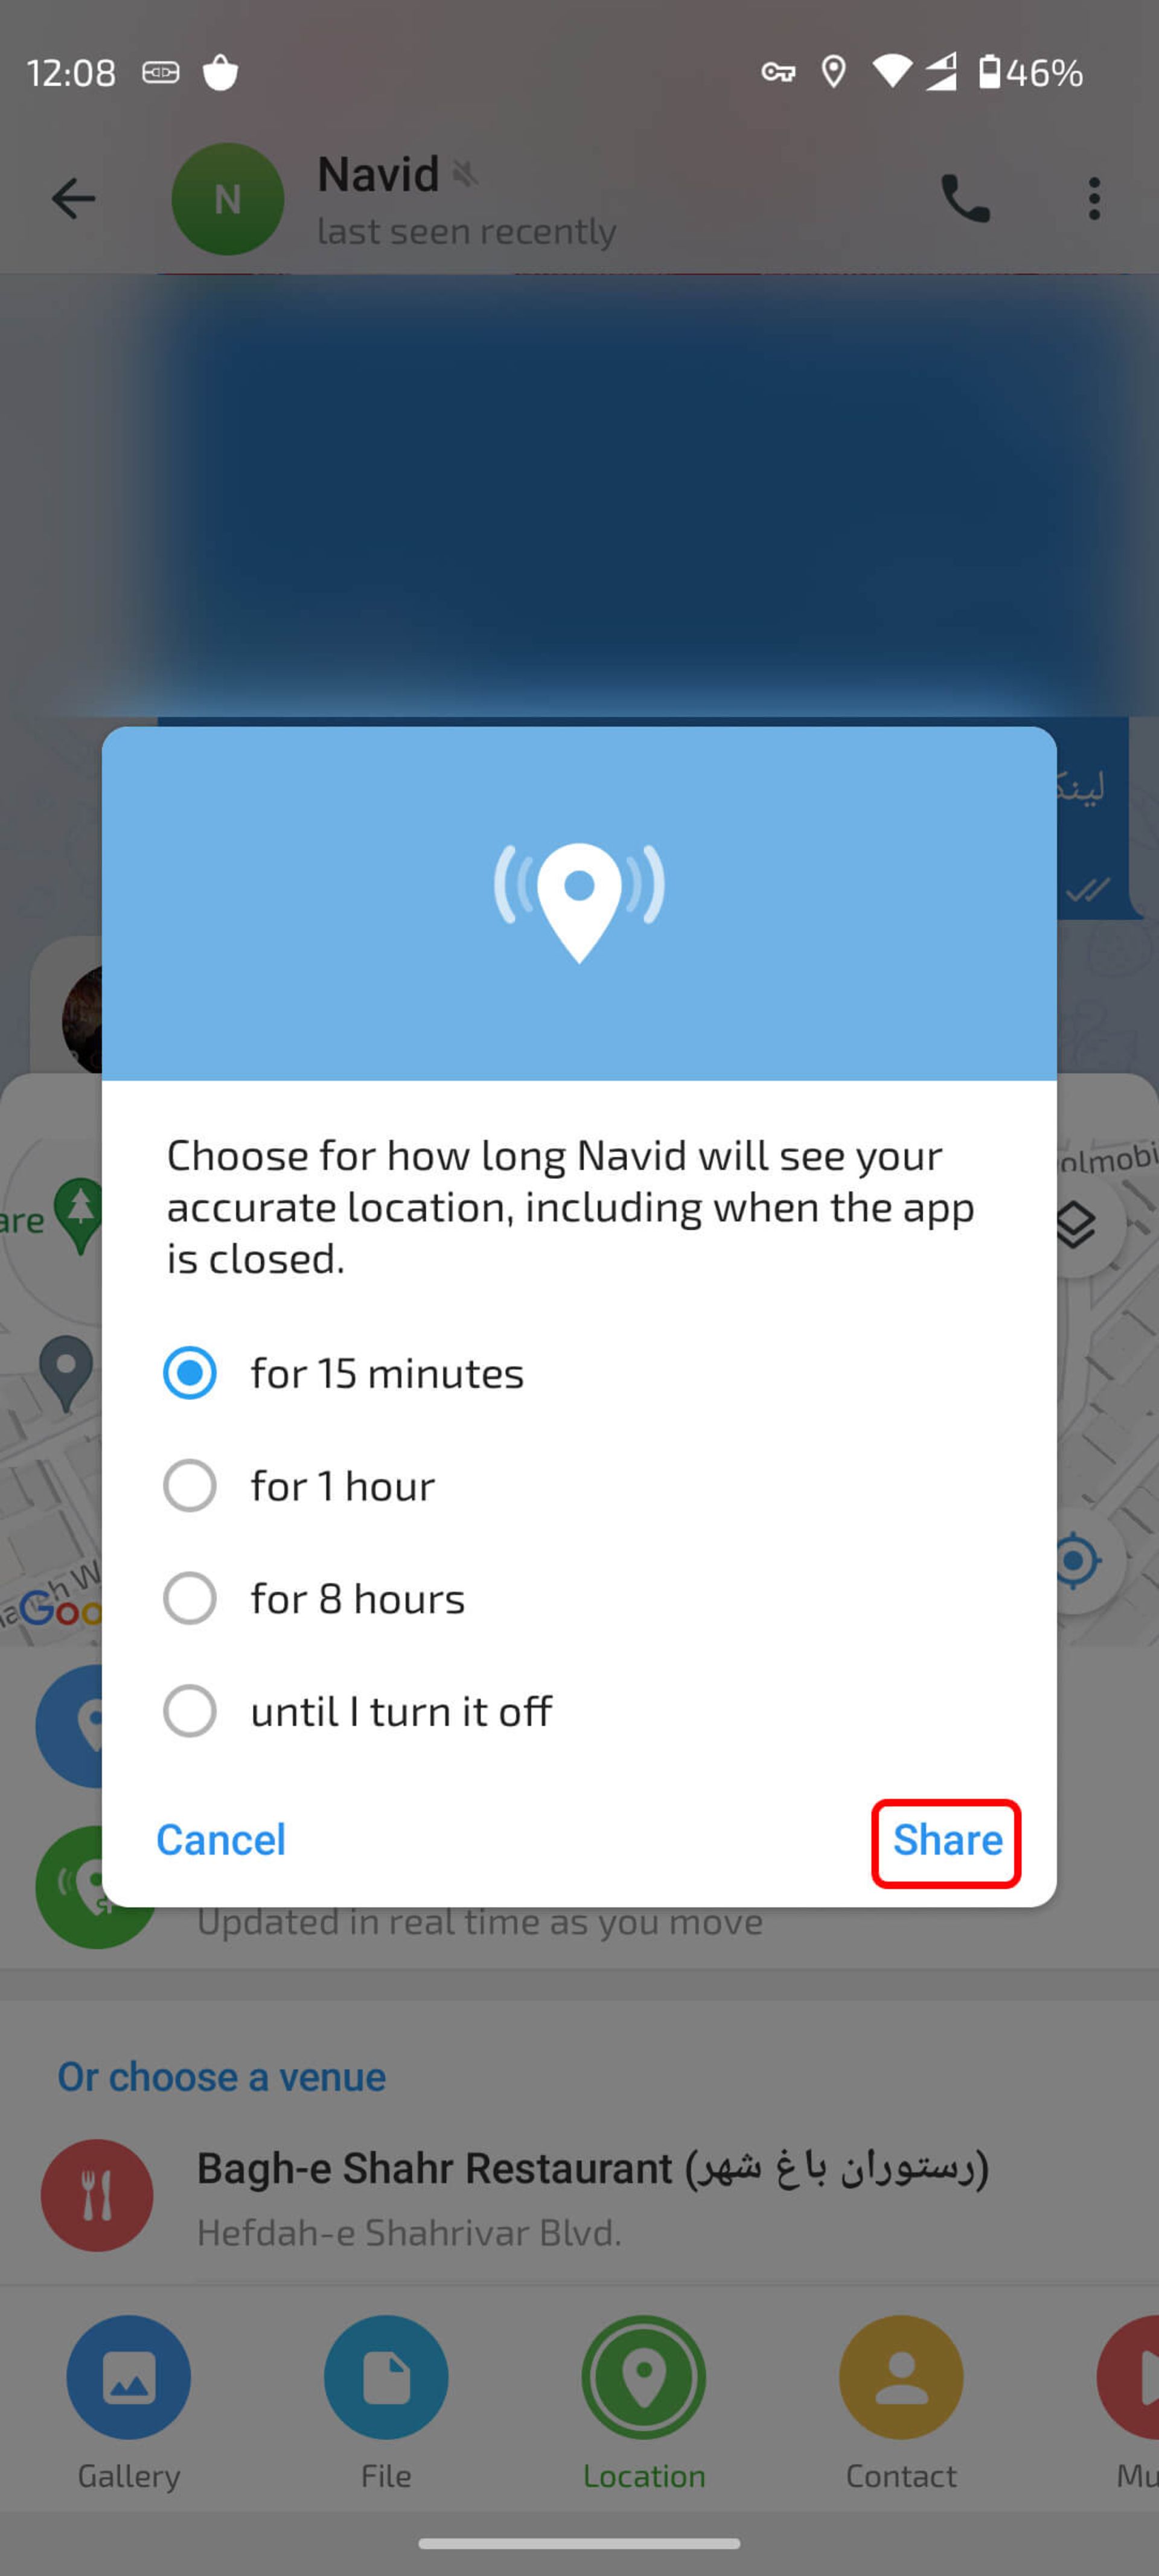This screenshot has width=1159, height=2576.
Task: Tap the back arrow navigation icon
Action: (72, 199)
